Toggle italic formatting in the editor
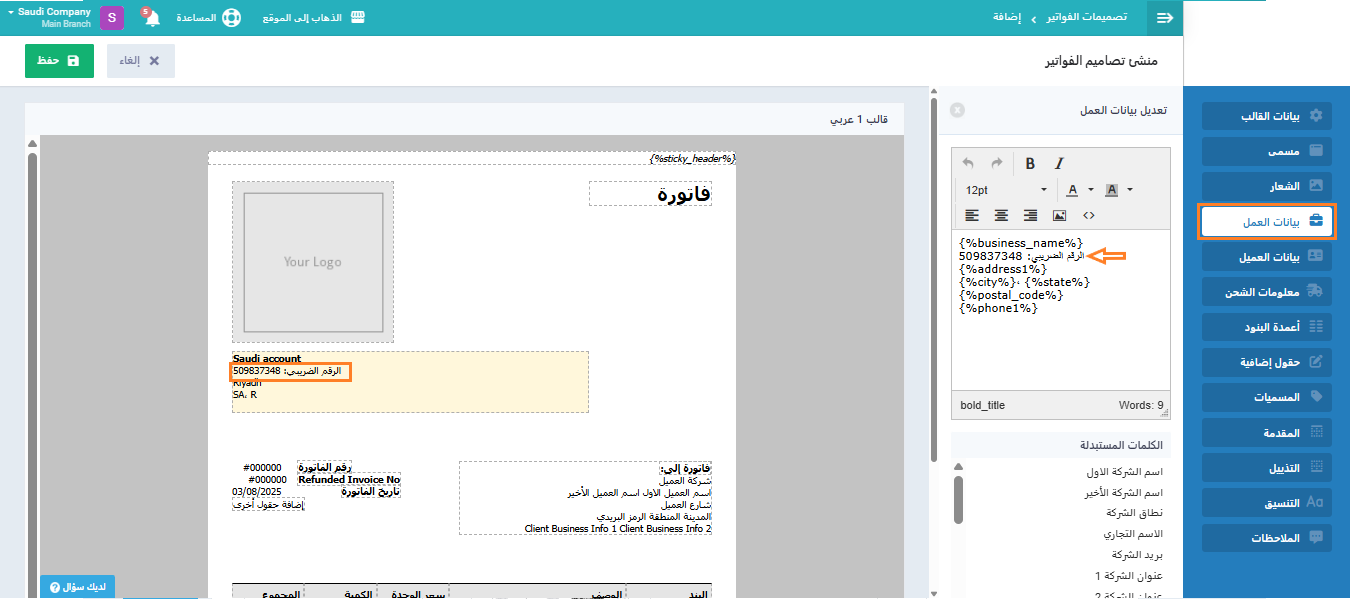 [x=1059, y=164]
